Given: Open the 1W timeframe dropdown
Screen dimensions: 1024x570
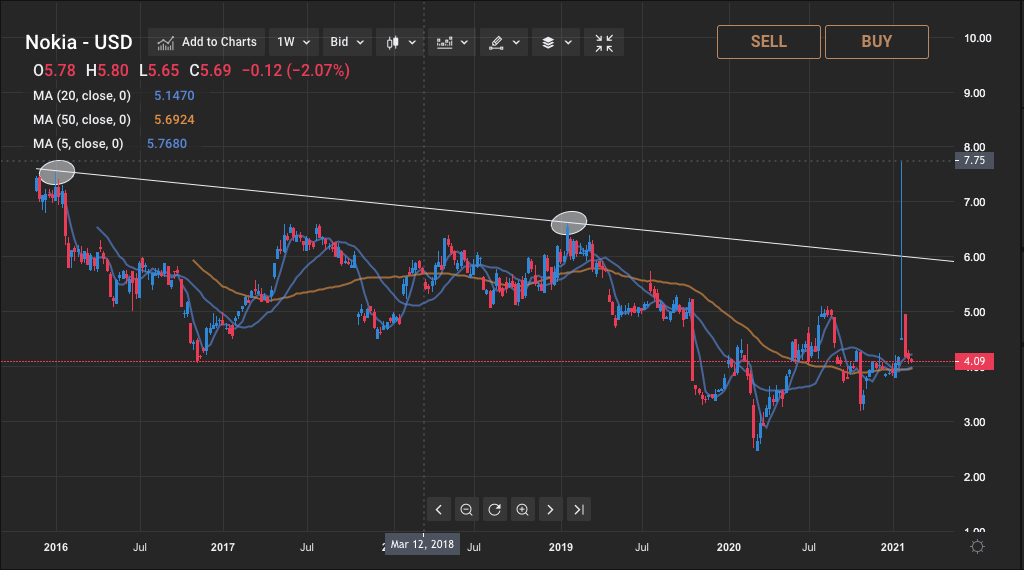Looking at the screenshot, I should click(293, 42).
